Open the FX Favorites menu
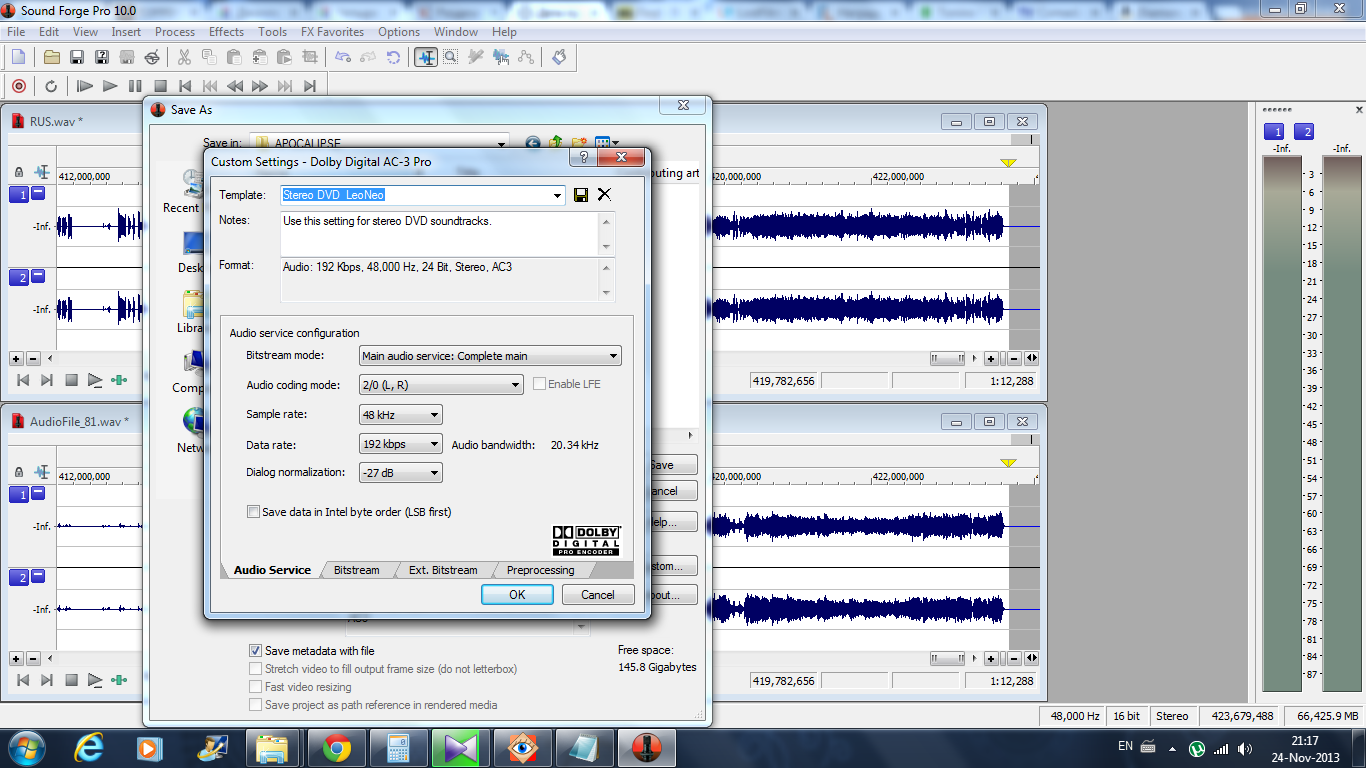Image resolution: width=1366 pixels, height=768 pixels. coord(332,32)
